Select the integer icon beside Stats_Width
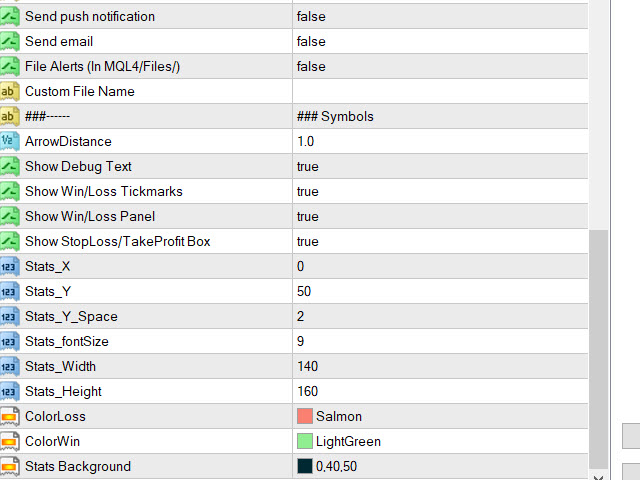The height and width of the screenshot is (480, 640). pyautogui.click(x=9, y=367)
